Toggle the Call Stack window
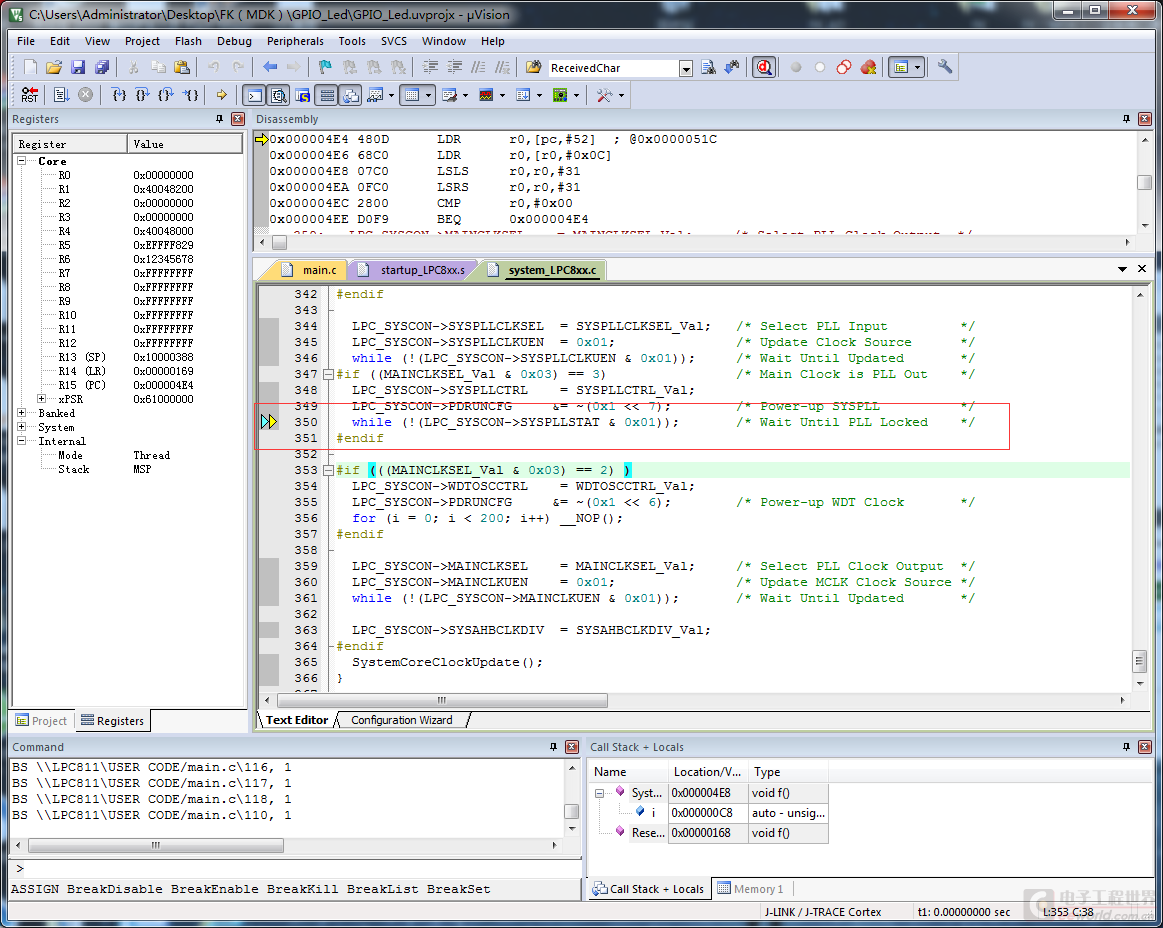Viewport: 1163px width, 928px height. point(351,95)
